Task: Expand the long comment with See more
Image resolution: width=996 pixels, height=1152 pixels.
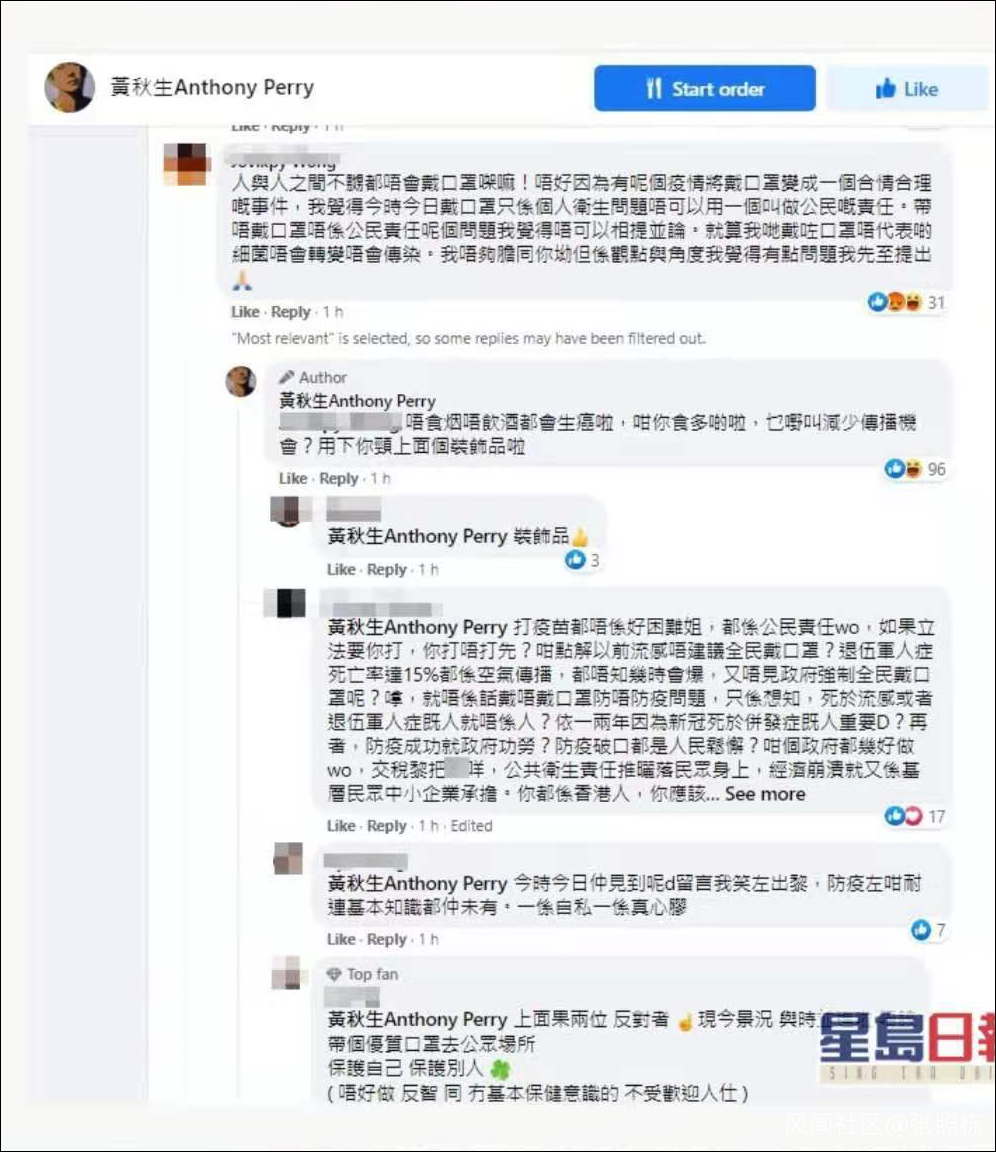Action: click(765, 794)
